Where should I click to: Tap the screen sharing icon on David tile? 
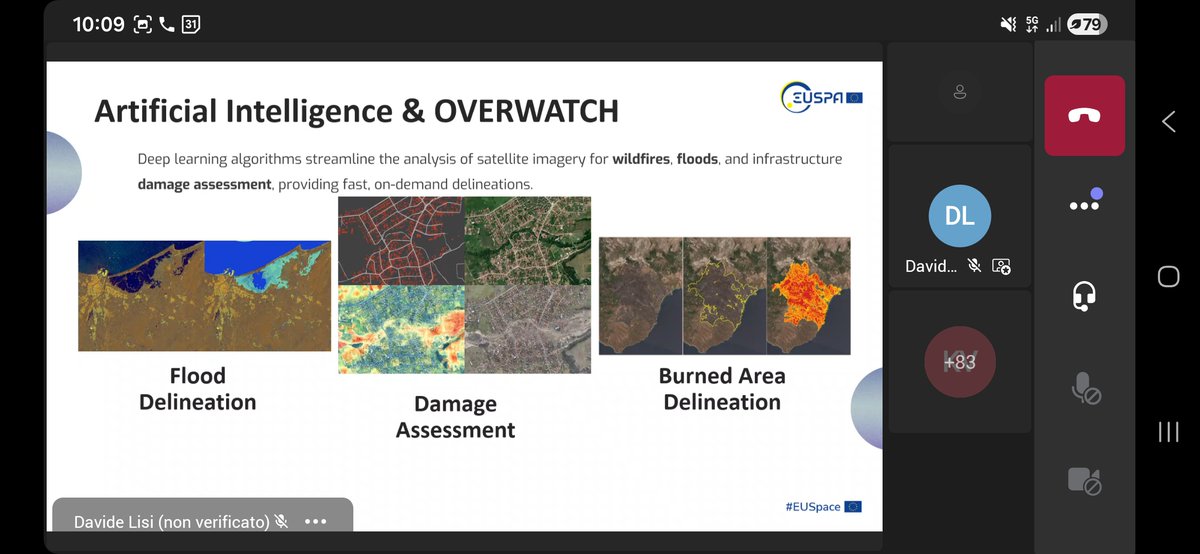pos(1001,267)
